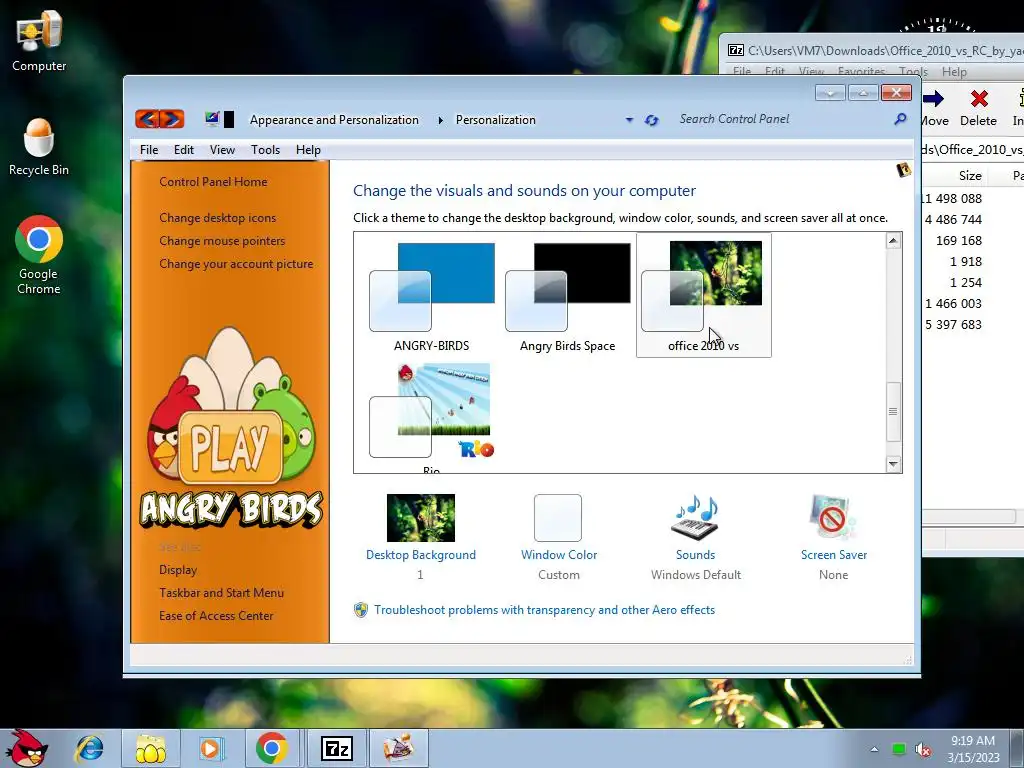Screen dimensions: 1024x768
Task: Click the Chrome taskbar icon
Action: (x=272, y=749)
